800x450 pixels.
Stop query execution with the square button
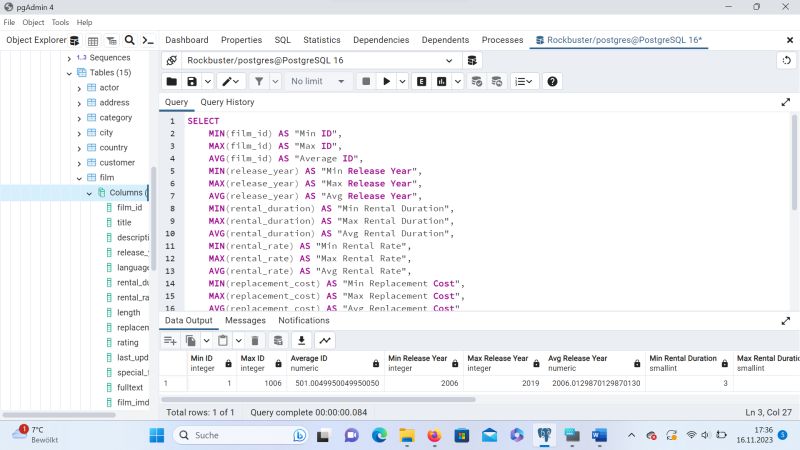[366, 81]
